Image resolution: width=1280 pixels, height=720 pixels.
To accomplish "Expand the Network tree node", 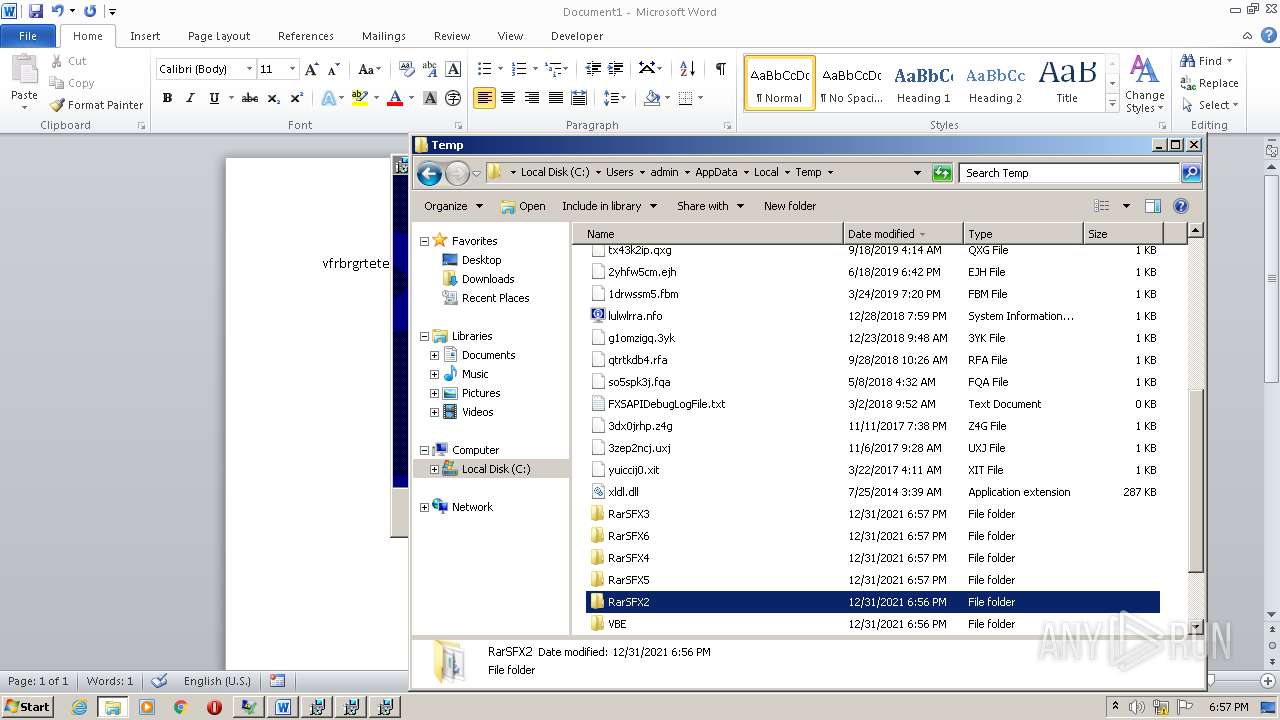I will tap(424, 507).
